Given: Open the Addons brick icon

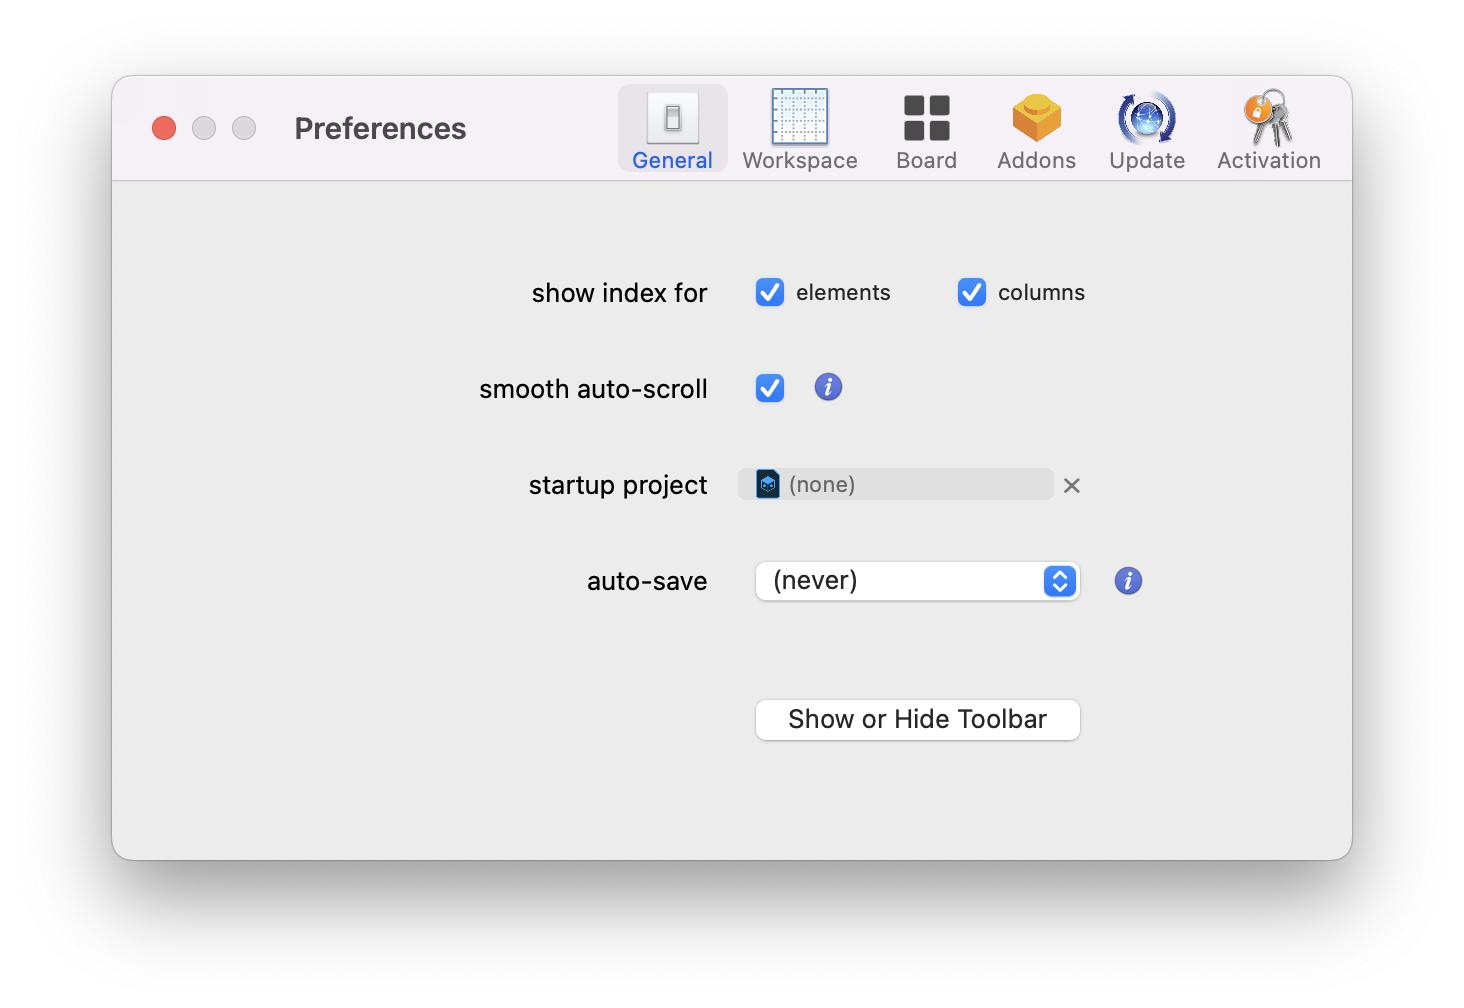Looking at the screenshot, I should [x=1036, y=118].
